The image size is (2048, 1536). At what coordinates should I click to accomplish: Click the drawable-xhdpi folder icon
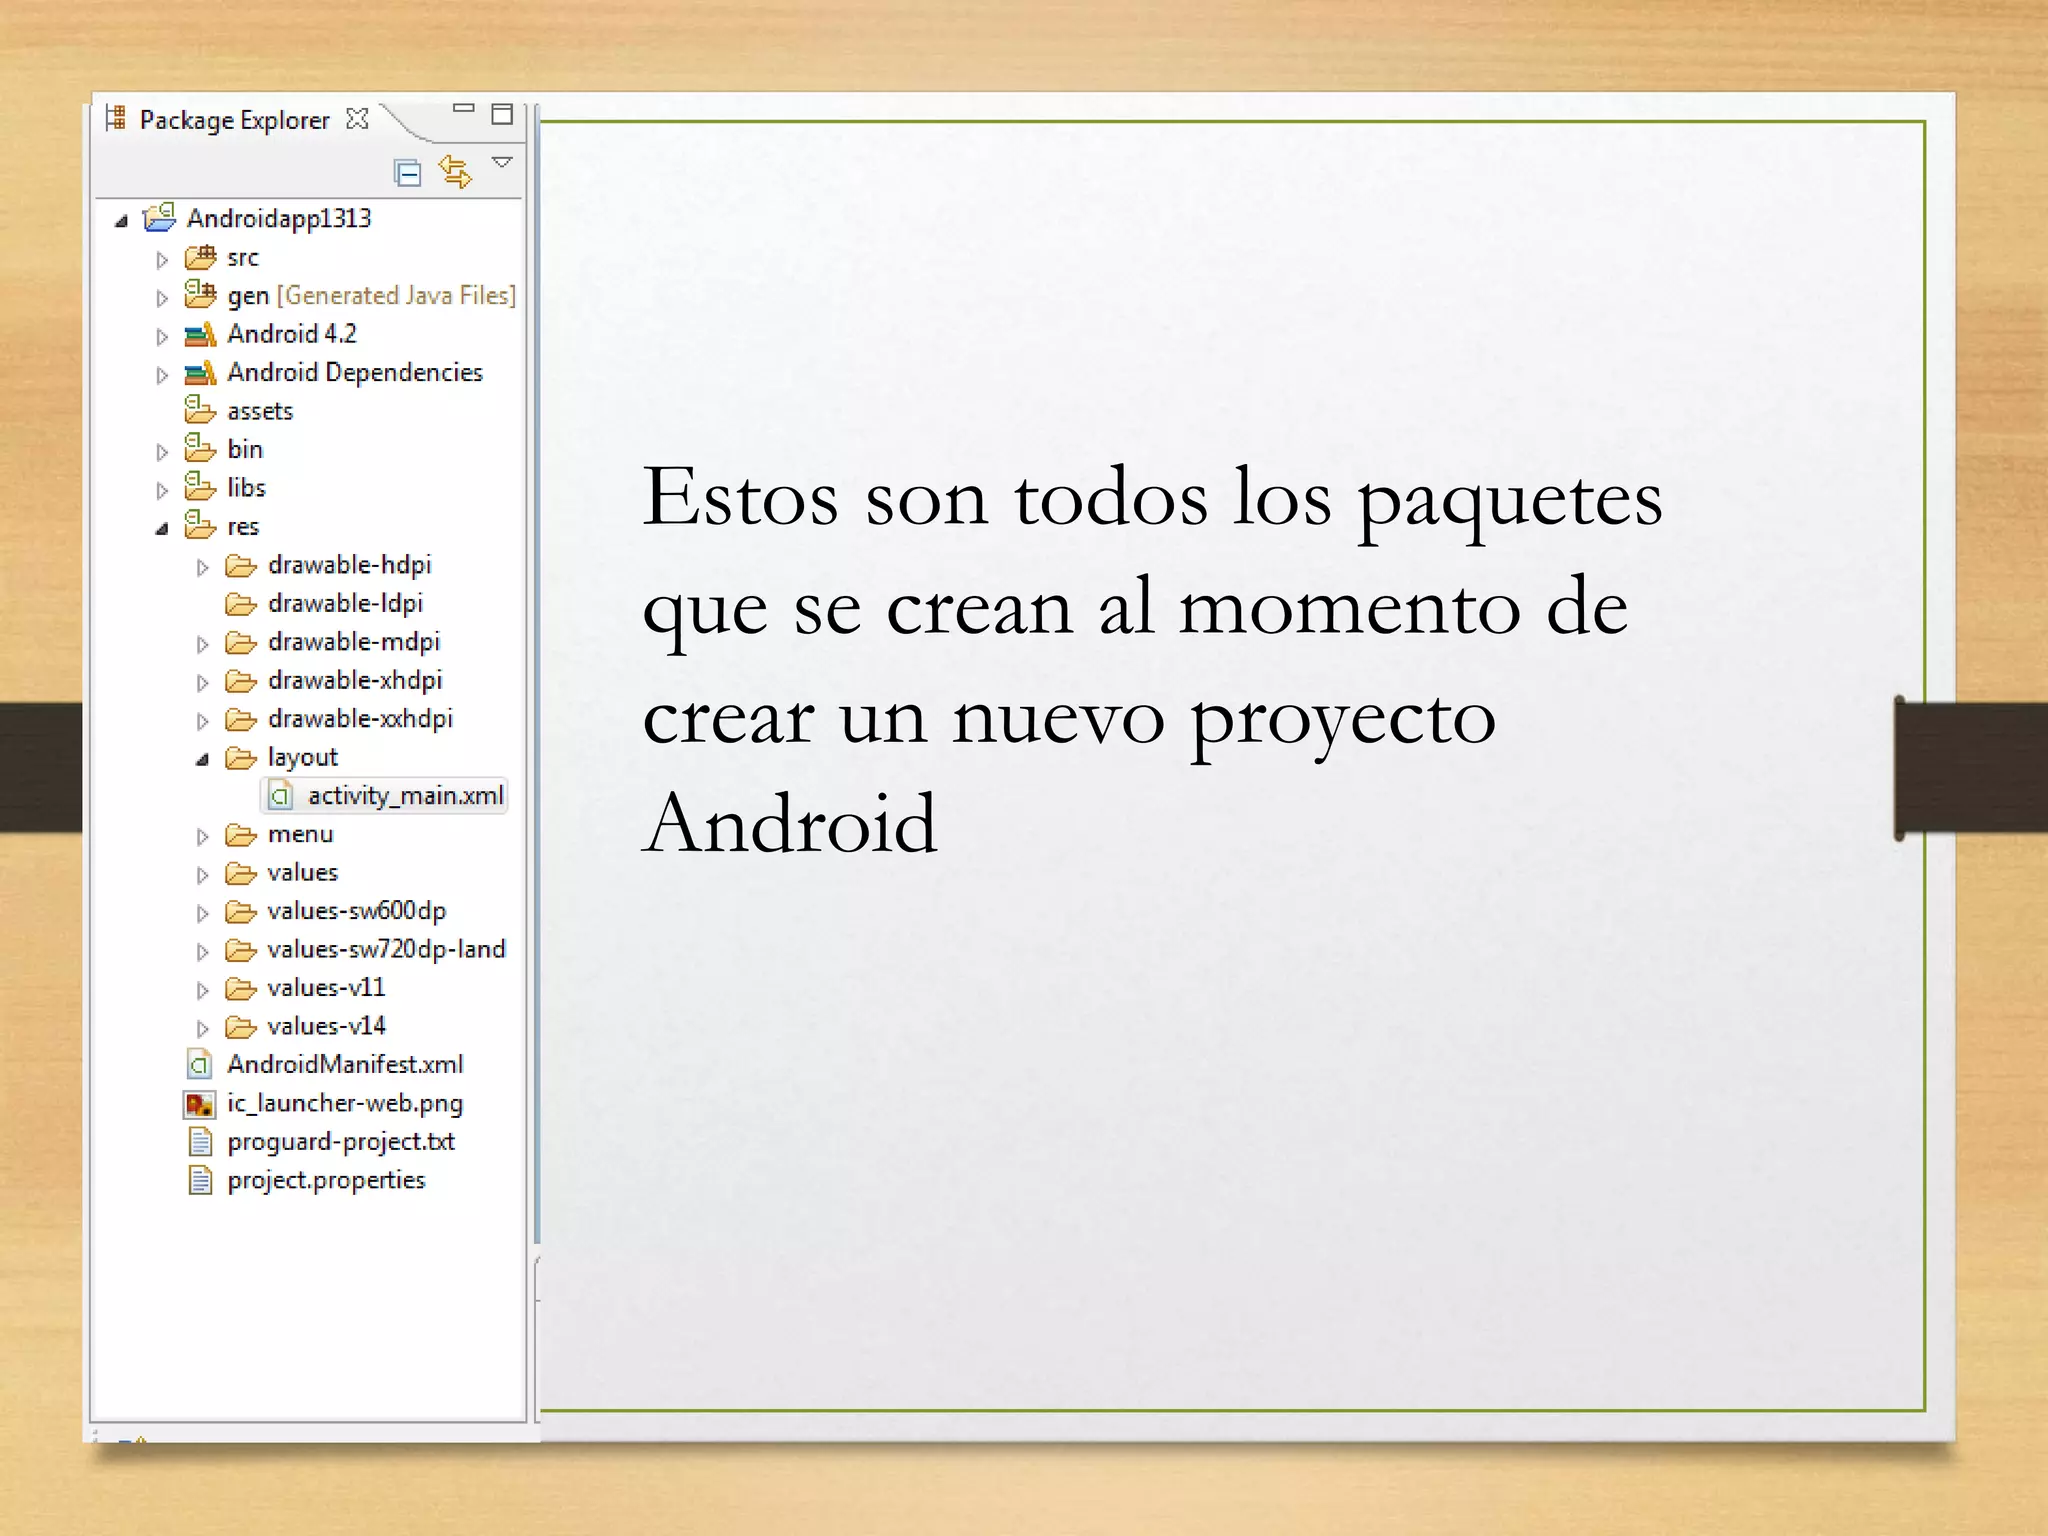pyautogui.click(x=241, y=681)
